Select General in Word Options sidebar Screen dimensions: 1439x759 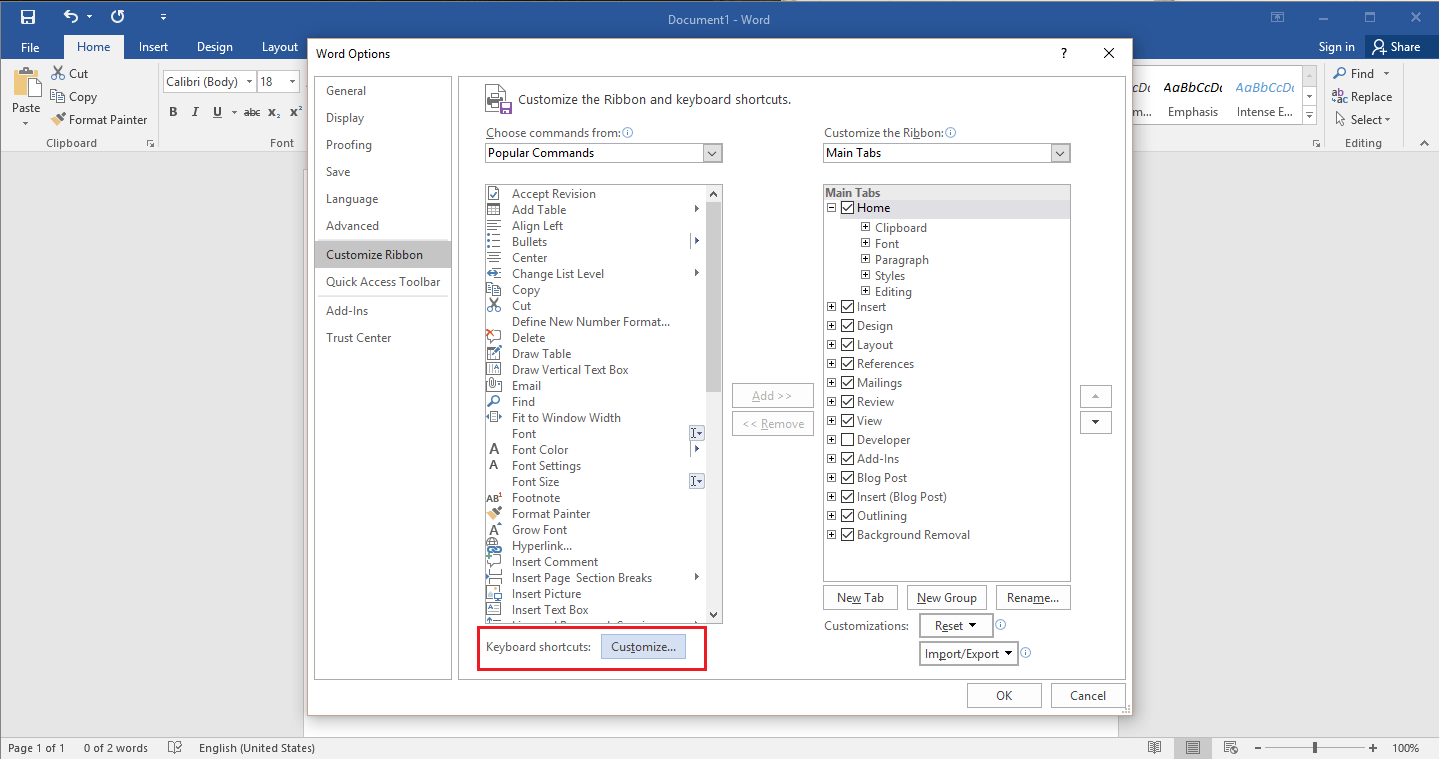pos(383,91)
